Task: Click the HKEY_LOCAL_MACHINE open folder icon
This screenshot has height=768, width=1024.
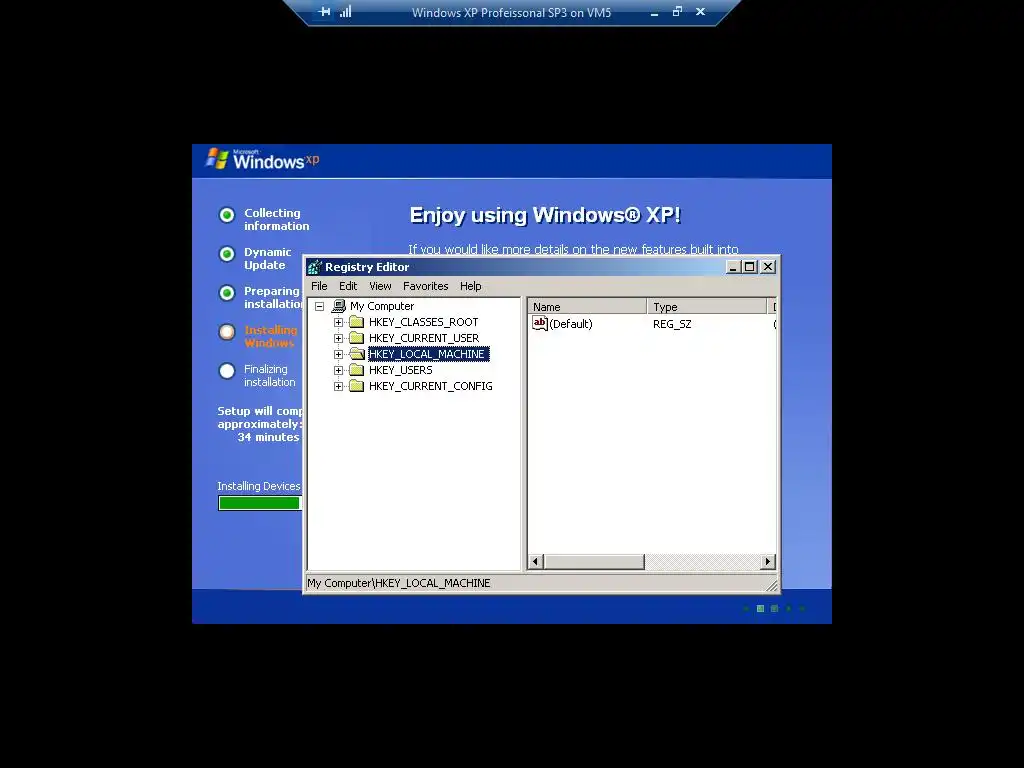Action: (x=357, y=353)
